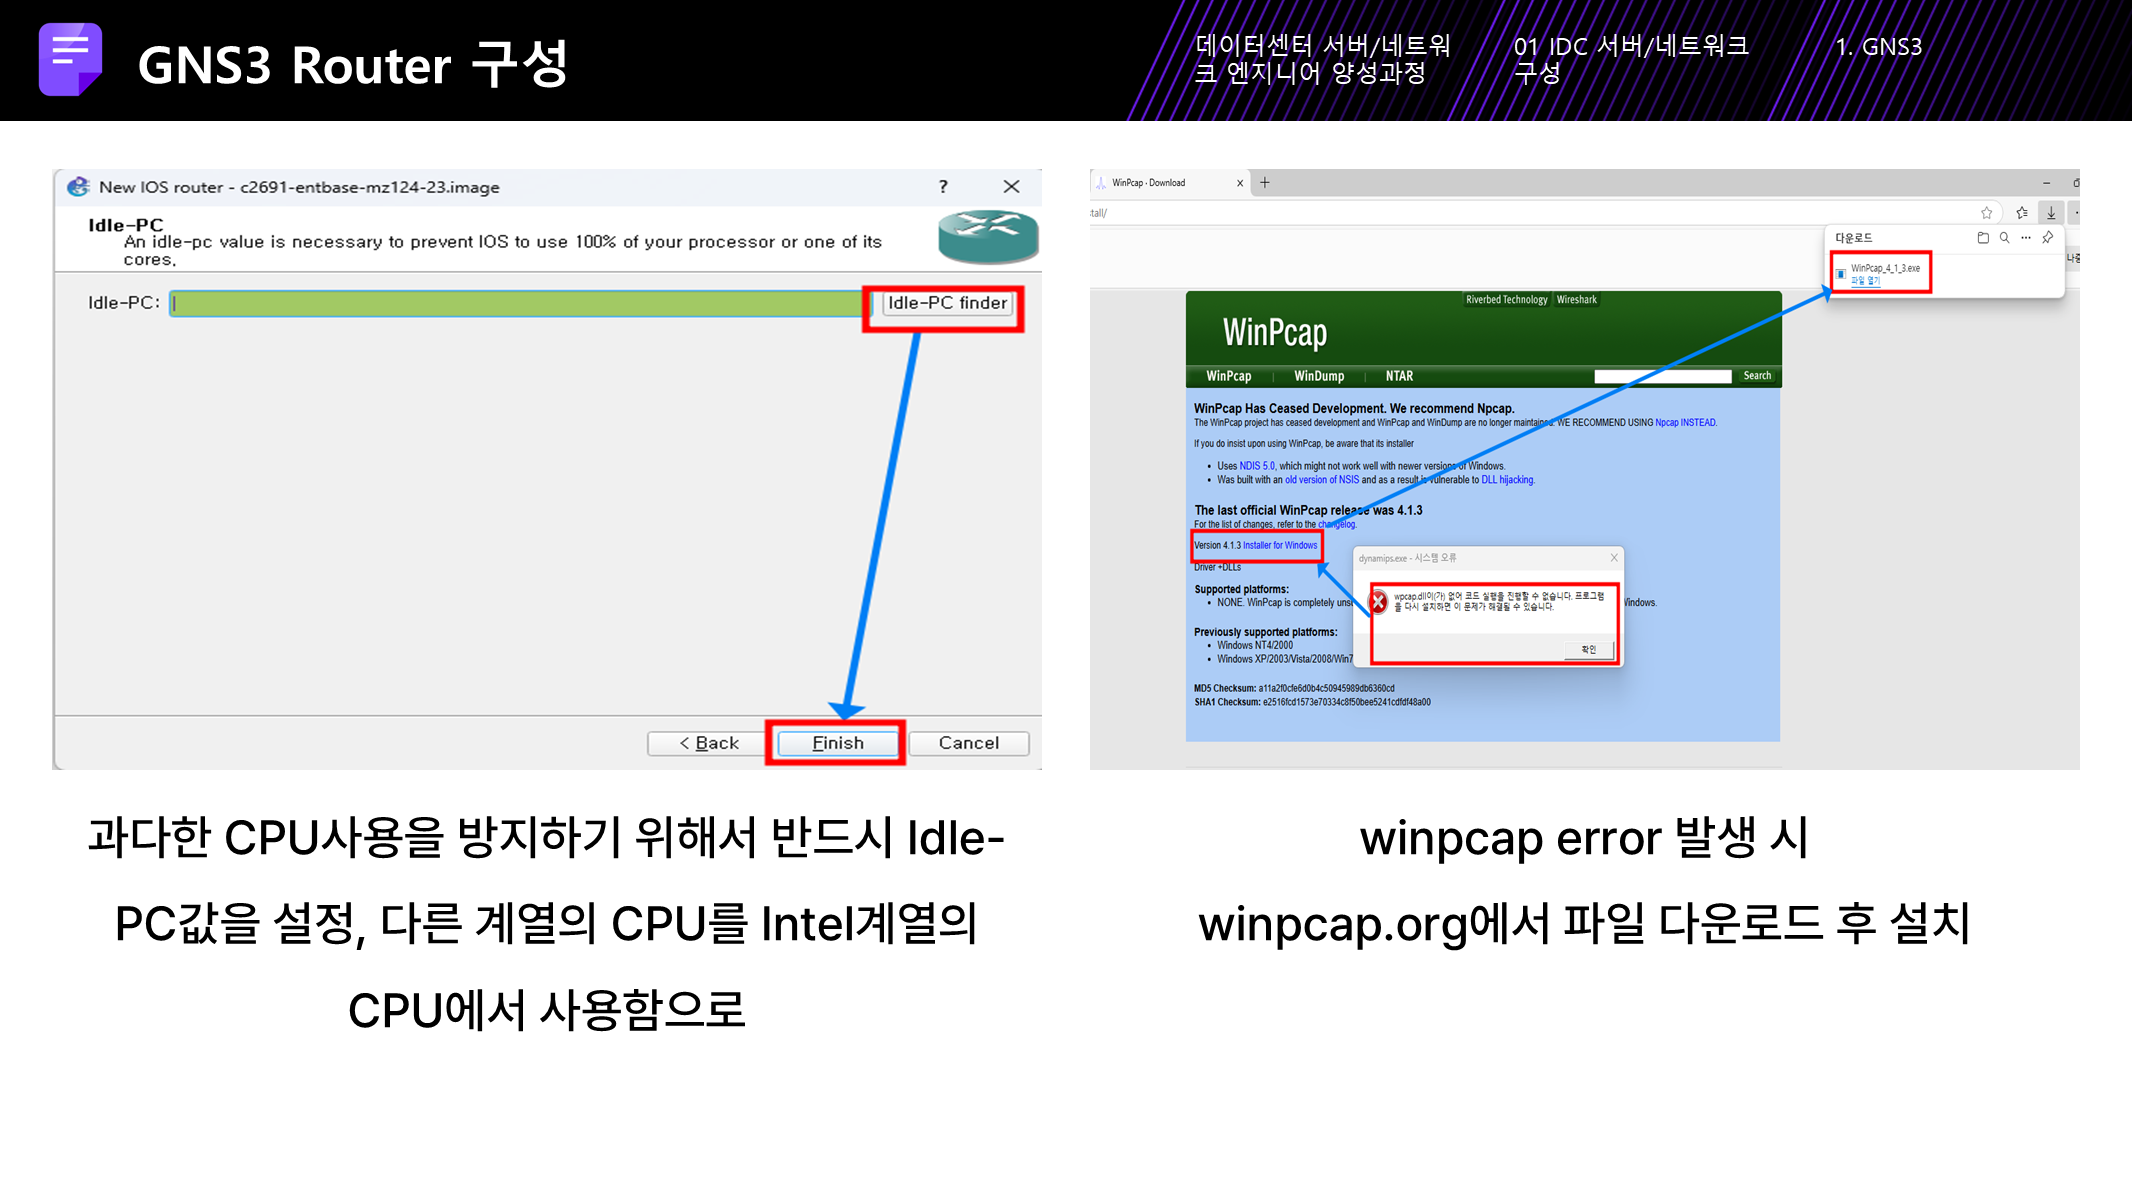Viewport: 2132px width, 1200px height.
Task: Cancel the New IOS router dialog
Action: tap(968, 743)
